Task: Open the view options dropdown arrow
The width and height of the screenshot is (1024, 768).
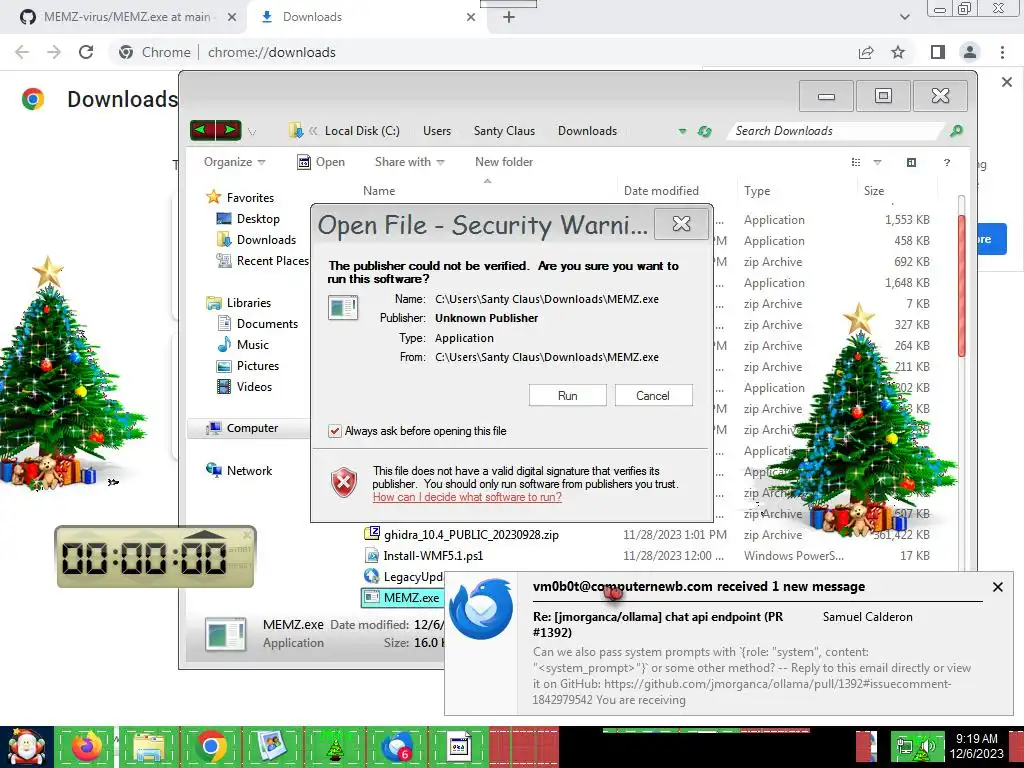Action: click(877, 162)
